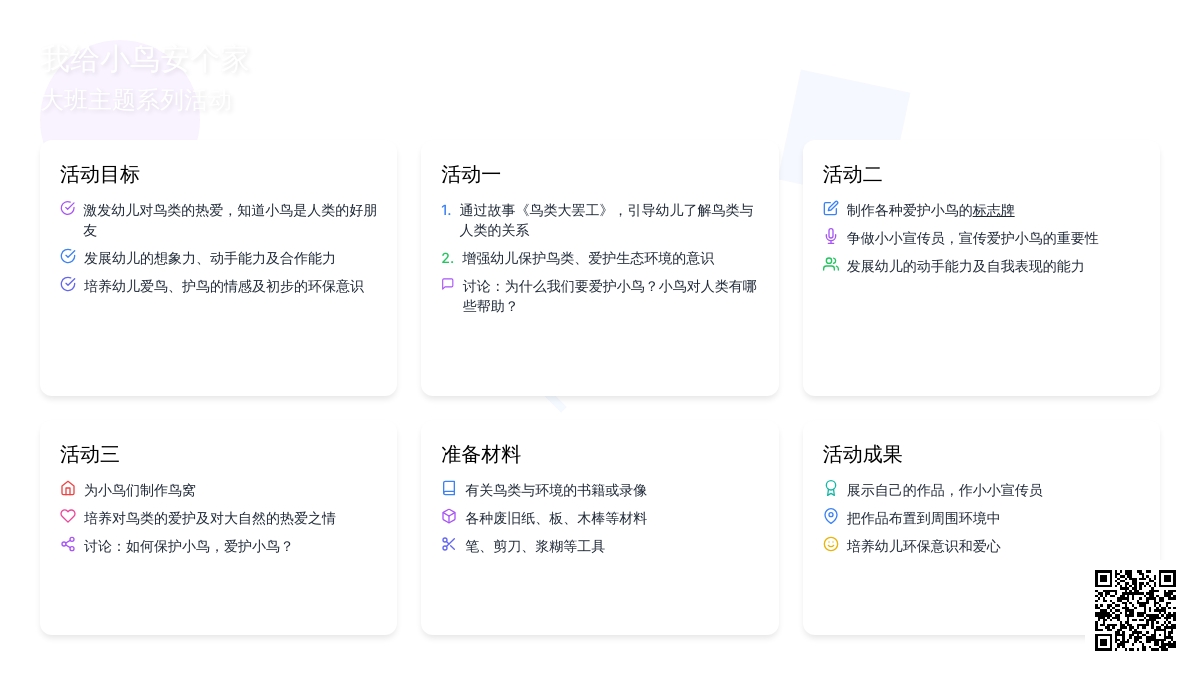Click text 笔、剪刀、浆糊等工具
Screen dimensions: 1200x675
[535, 546]
